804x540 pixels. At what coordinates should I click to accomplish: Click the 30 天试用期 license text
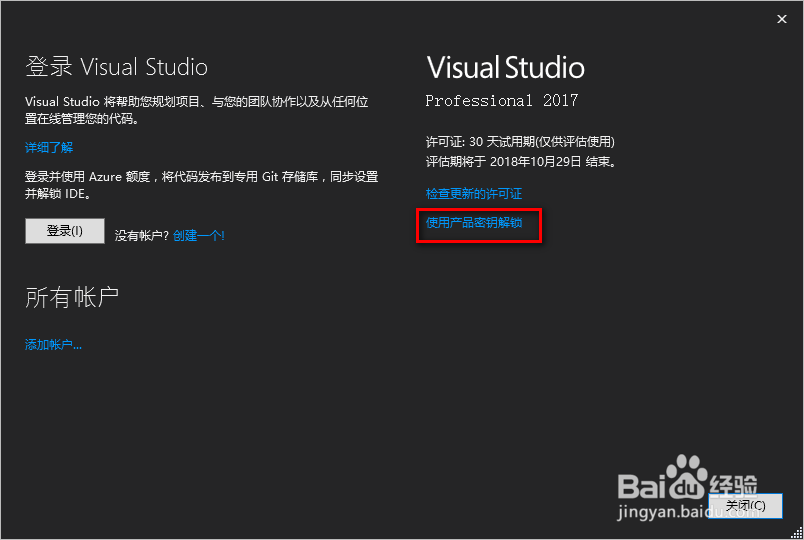coord(501,142)
